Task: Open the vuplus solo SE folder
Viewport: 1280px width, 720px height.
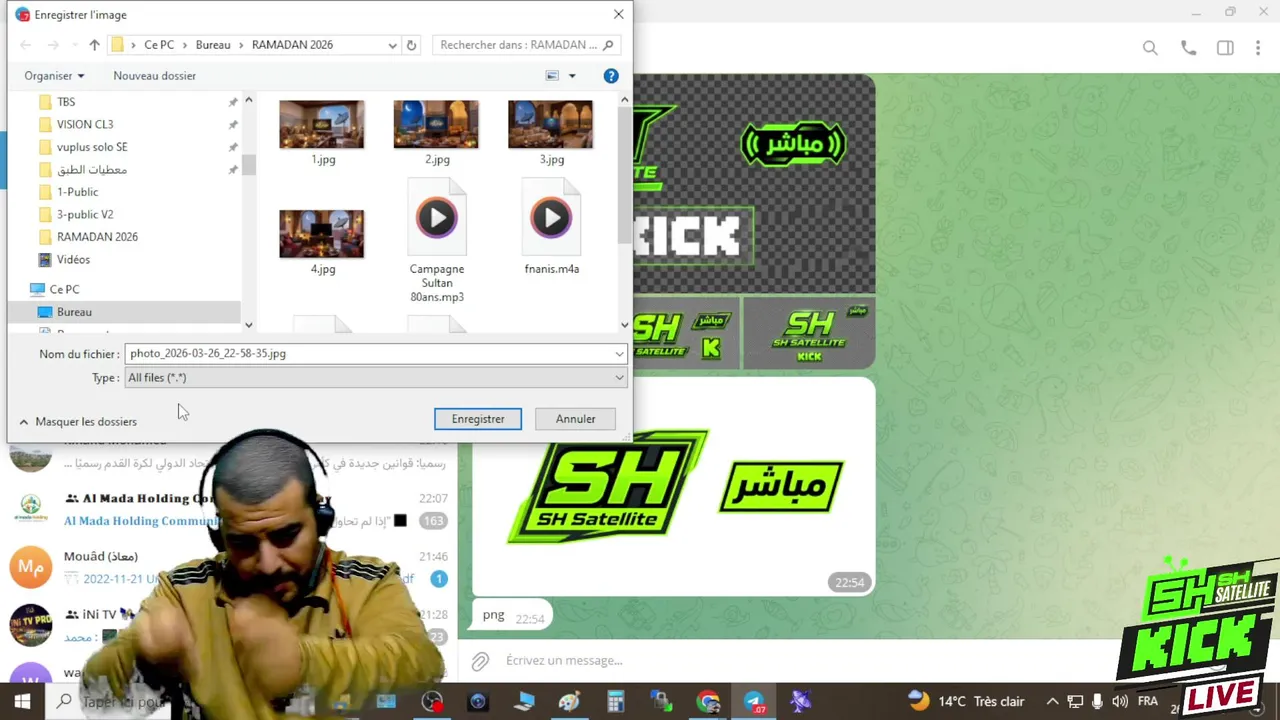Action: coord(92,147)
